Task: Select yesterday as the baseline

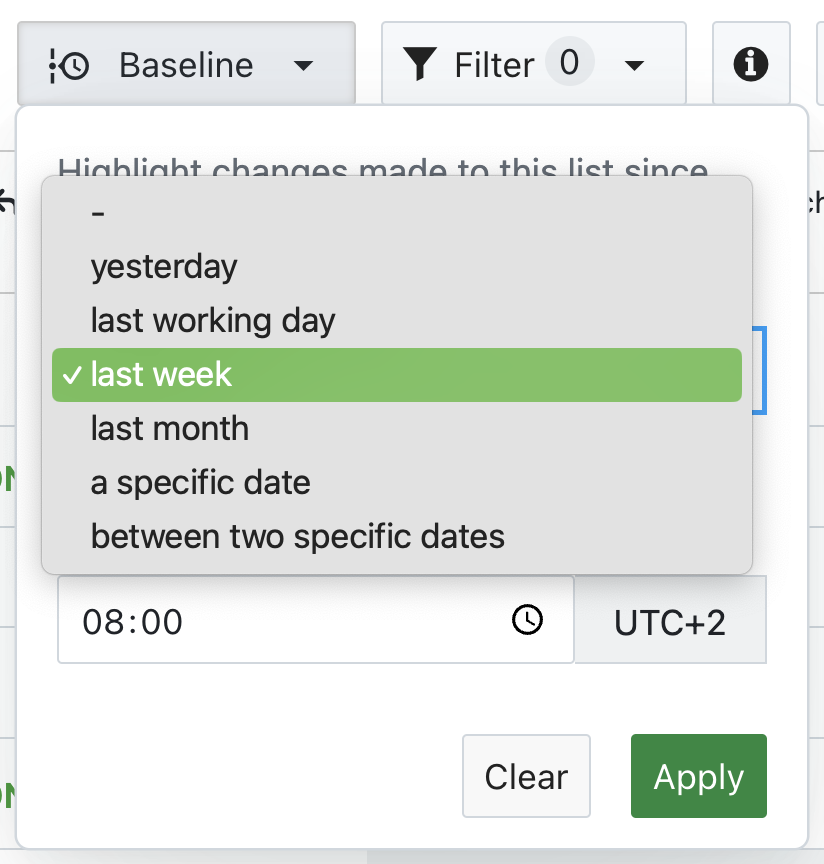Action: (163, 267)
